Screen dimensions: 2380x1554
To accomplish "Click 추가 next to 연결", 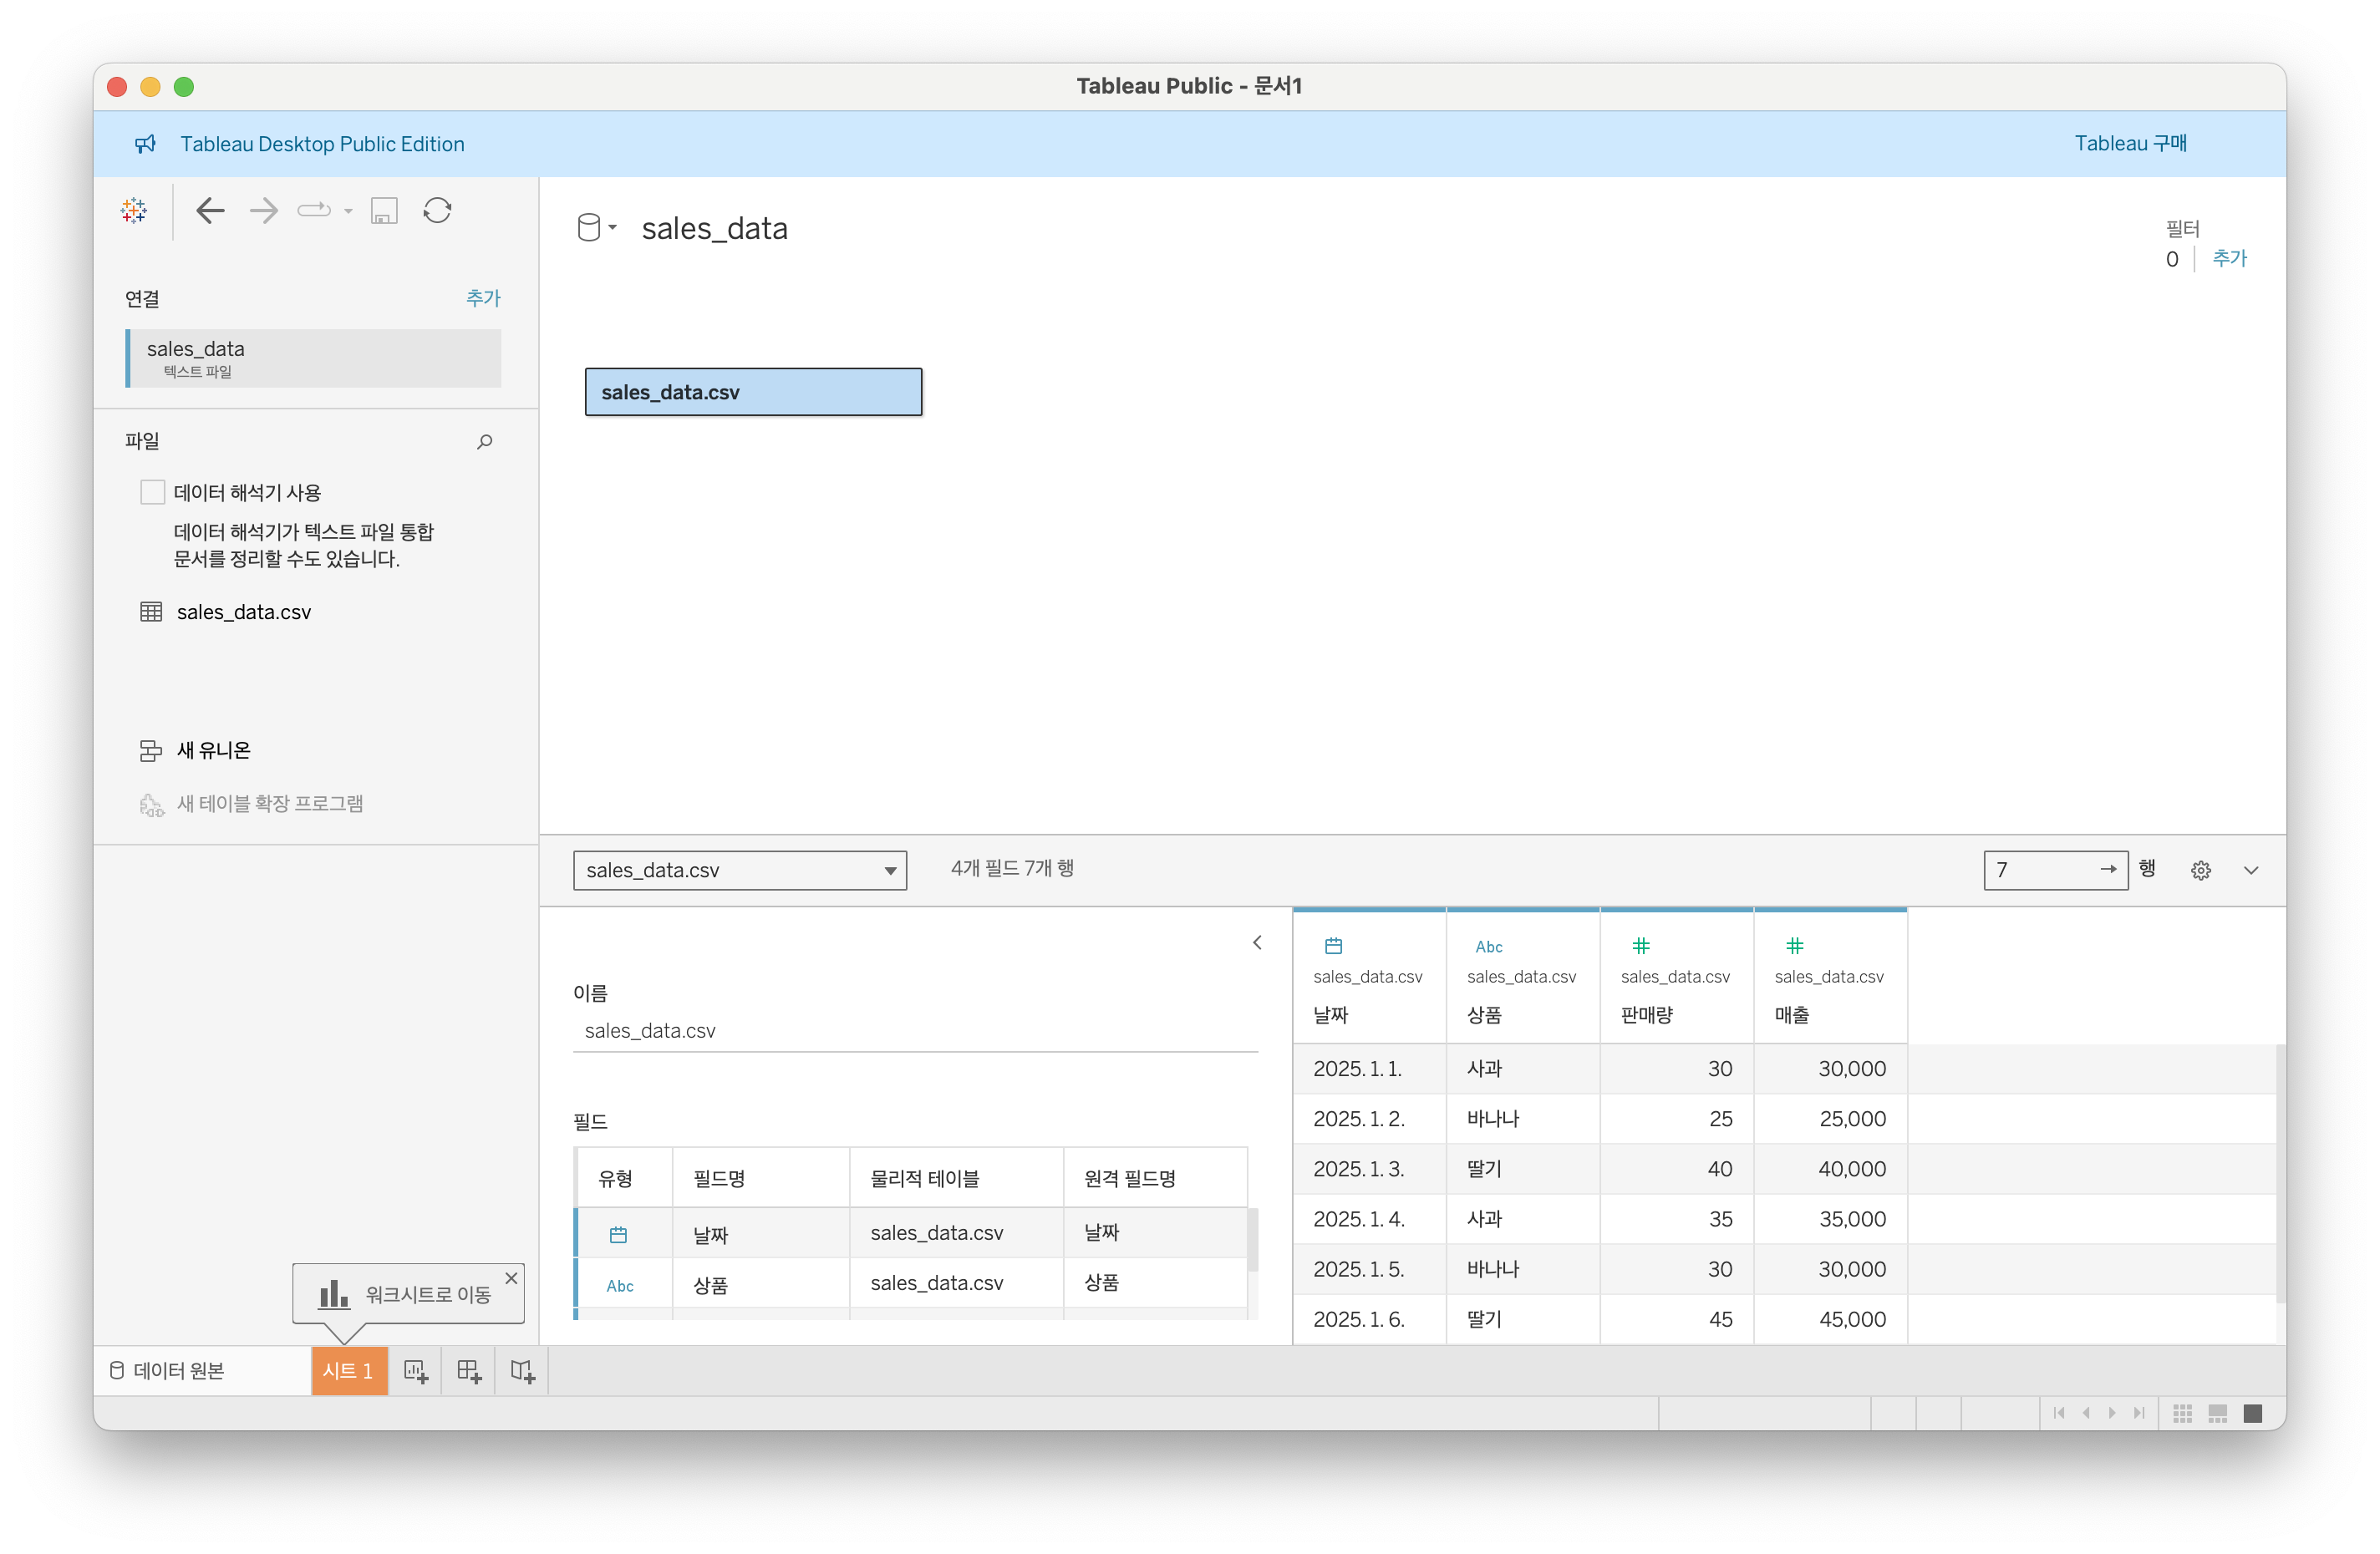I will 483,298.
